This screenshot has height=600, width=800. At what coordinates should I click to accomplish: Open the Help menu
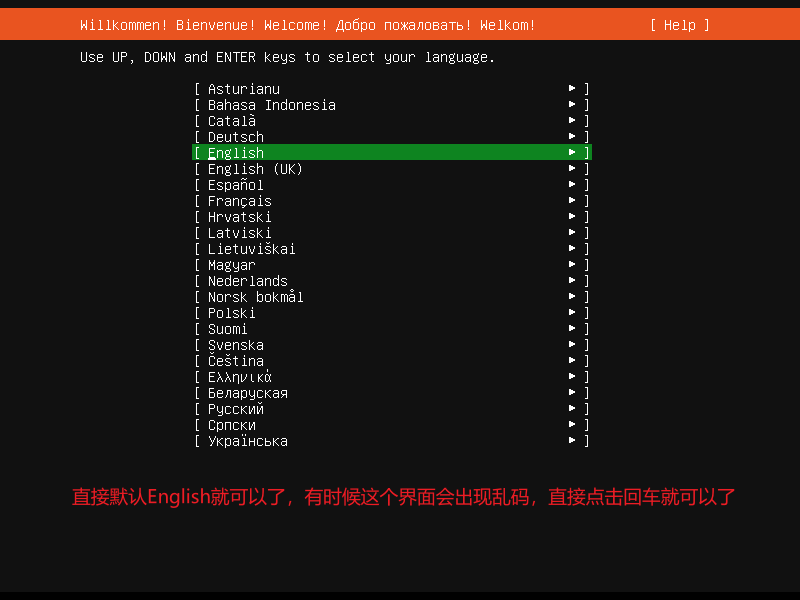point(679,25)
